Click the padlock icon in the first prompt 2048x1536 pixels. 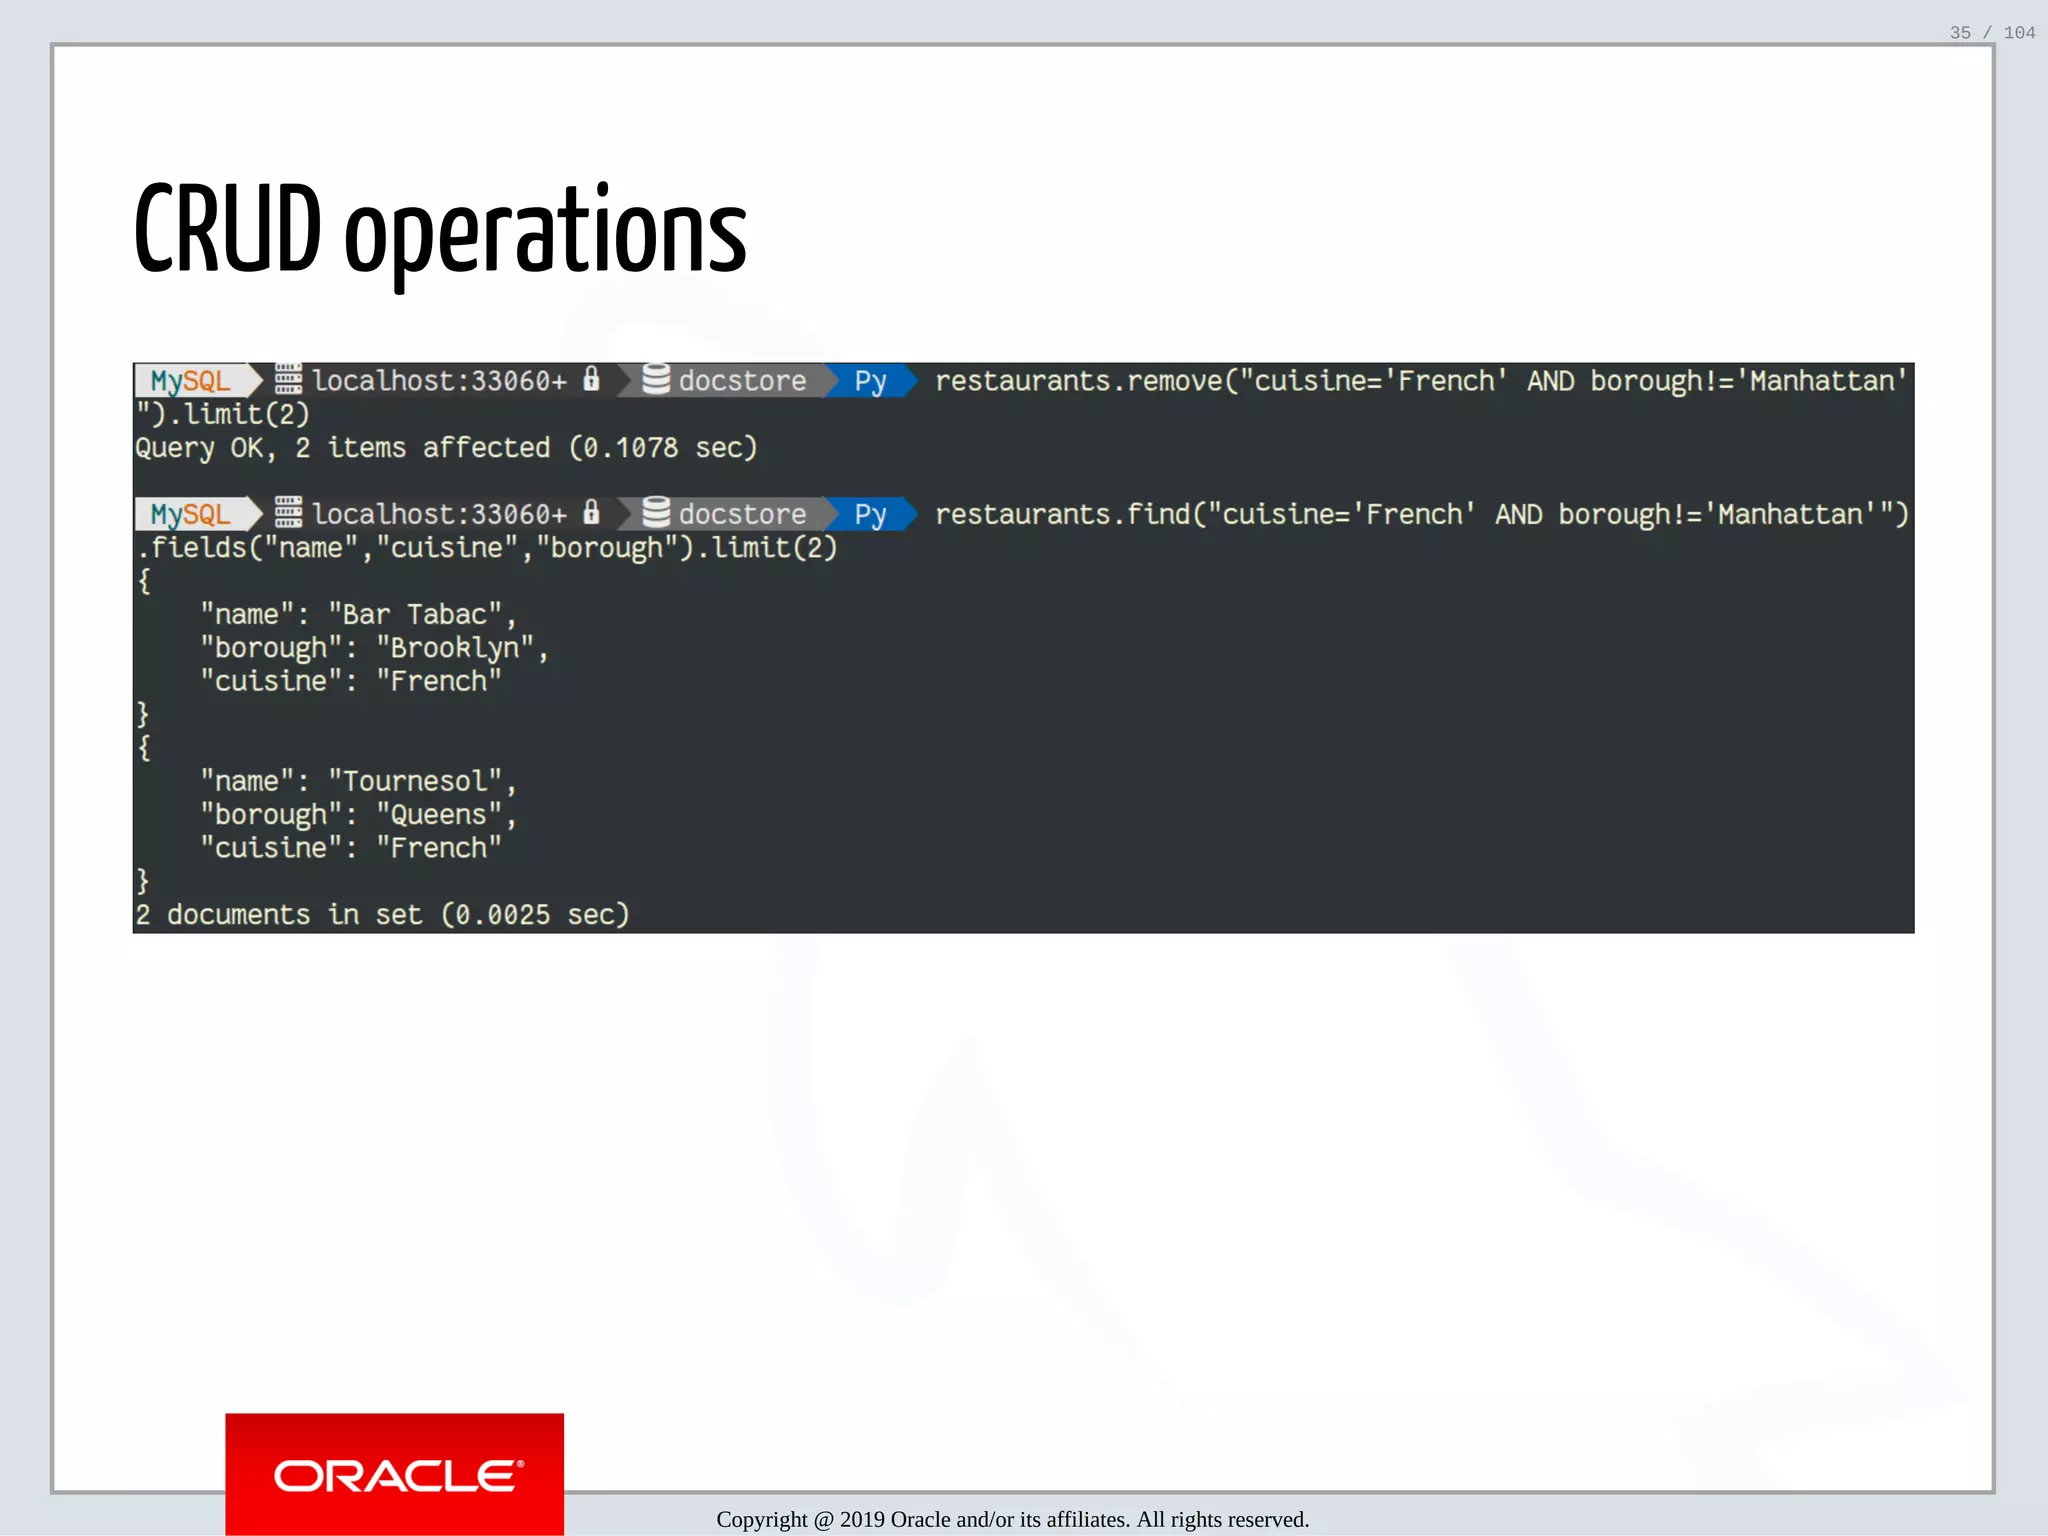591,379
